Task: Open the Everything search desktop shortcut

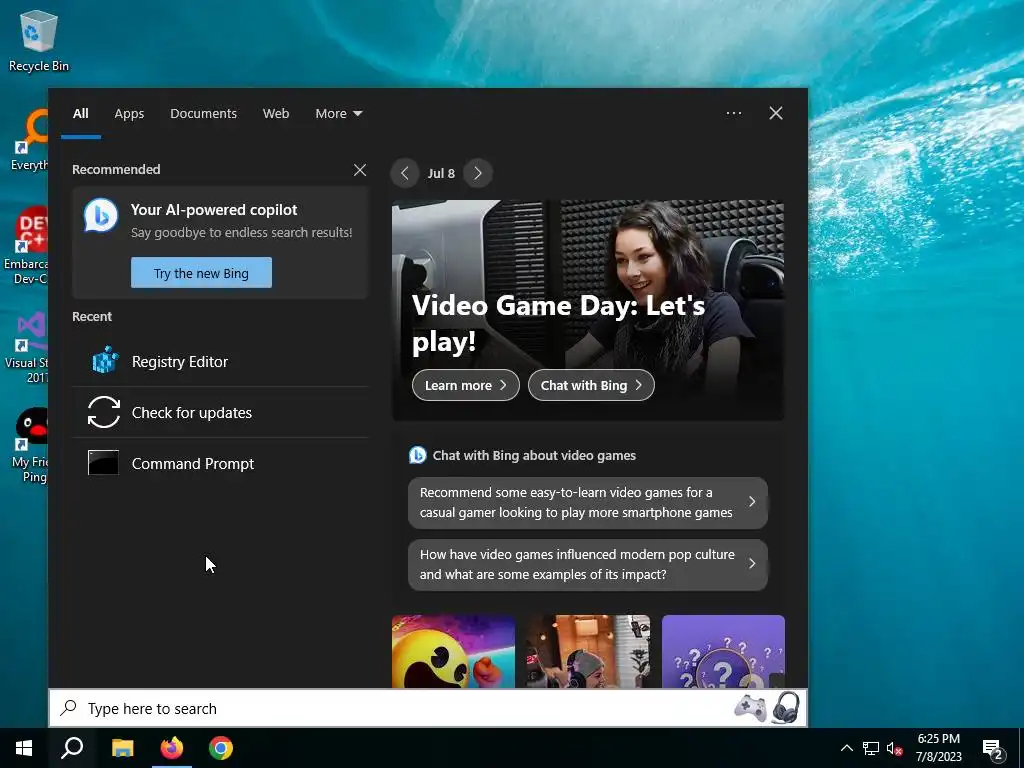Action: [30, 140]
